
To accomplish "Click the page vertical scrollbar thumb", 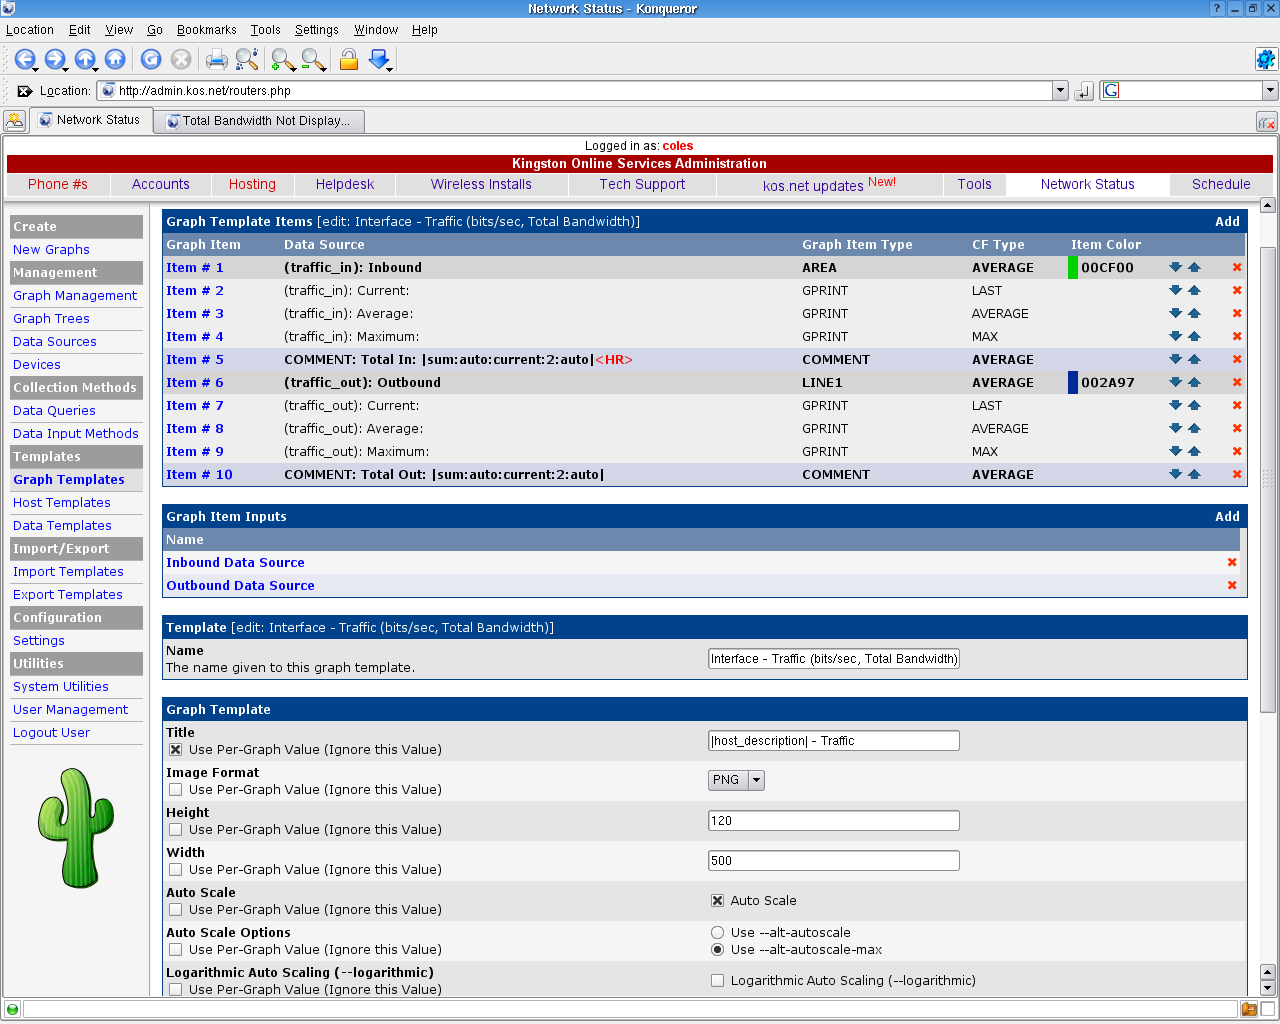I will (1268, 480).
